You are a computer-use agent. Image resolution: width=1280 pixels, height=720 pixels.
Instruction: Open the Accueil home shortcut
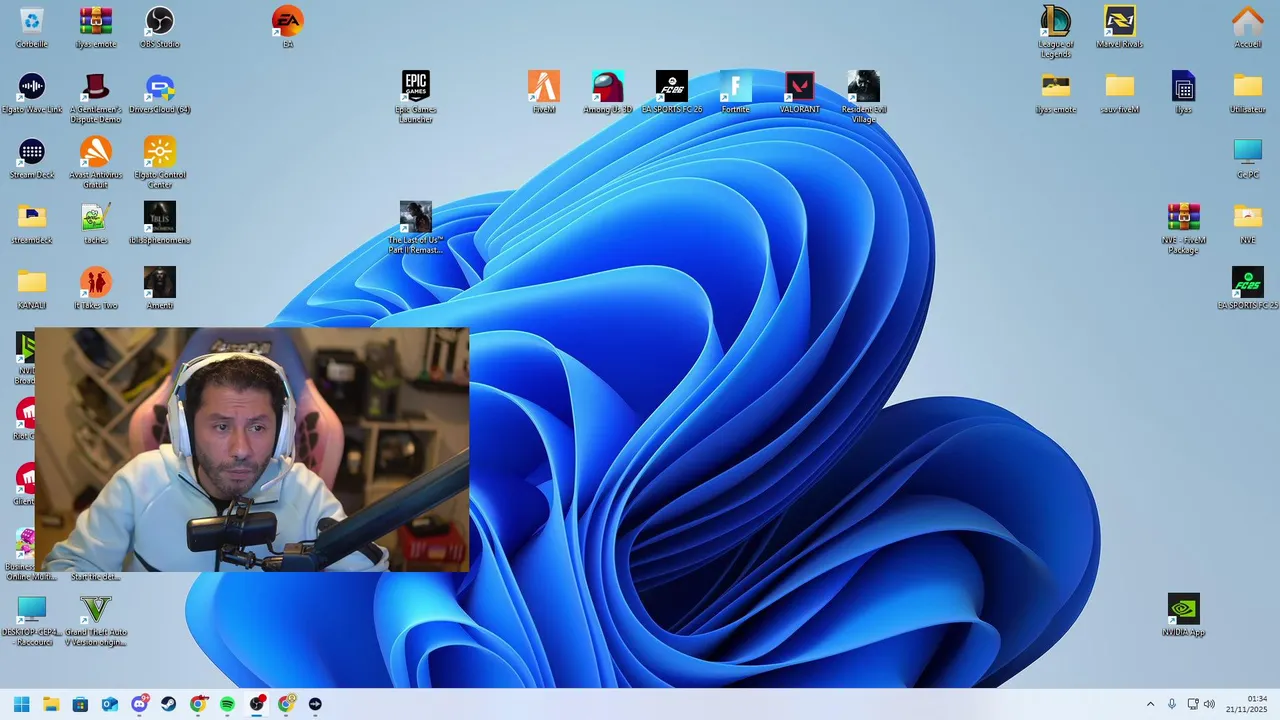1248,21
